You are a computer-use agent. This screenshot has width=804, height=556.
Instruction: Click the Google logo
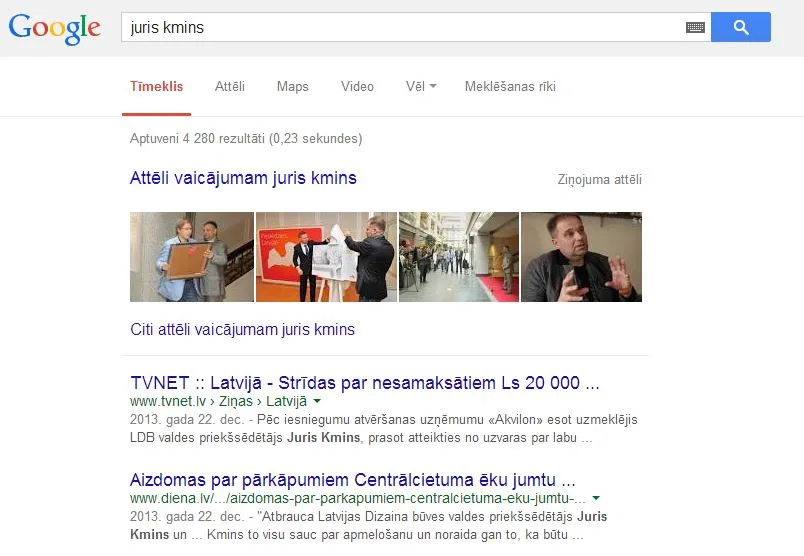coord(54,28)
